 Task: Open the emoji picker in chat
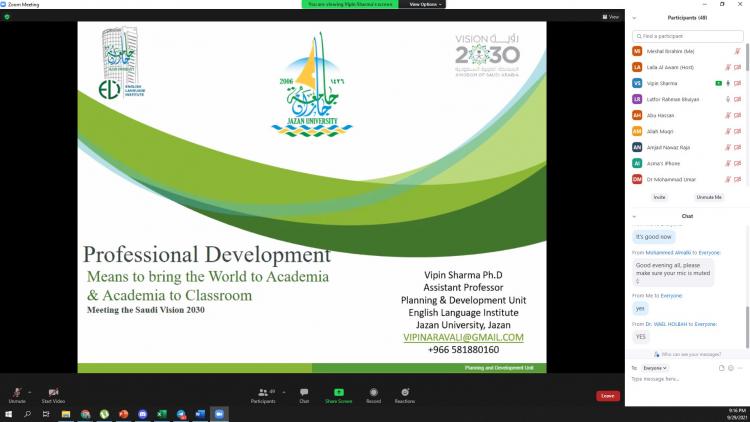click(x=730, y=368)
